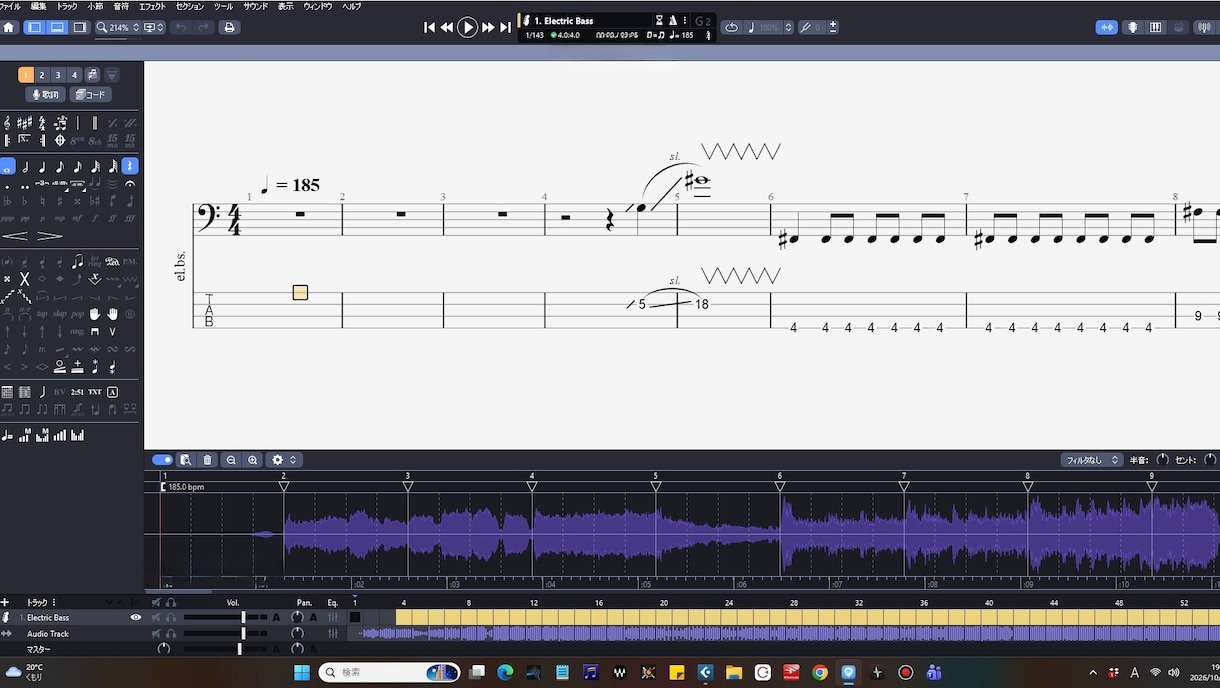
Task: Select the tap effect
Action: click(x=42, y=314)
